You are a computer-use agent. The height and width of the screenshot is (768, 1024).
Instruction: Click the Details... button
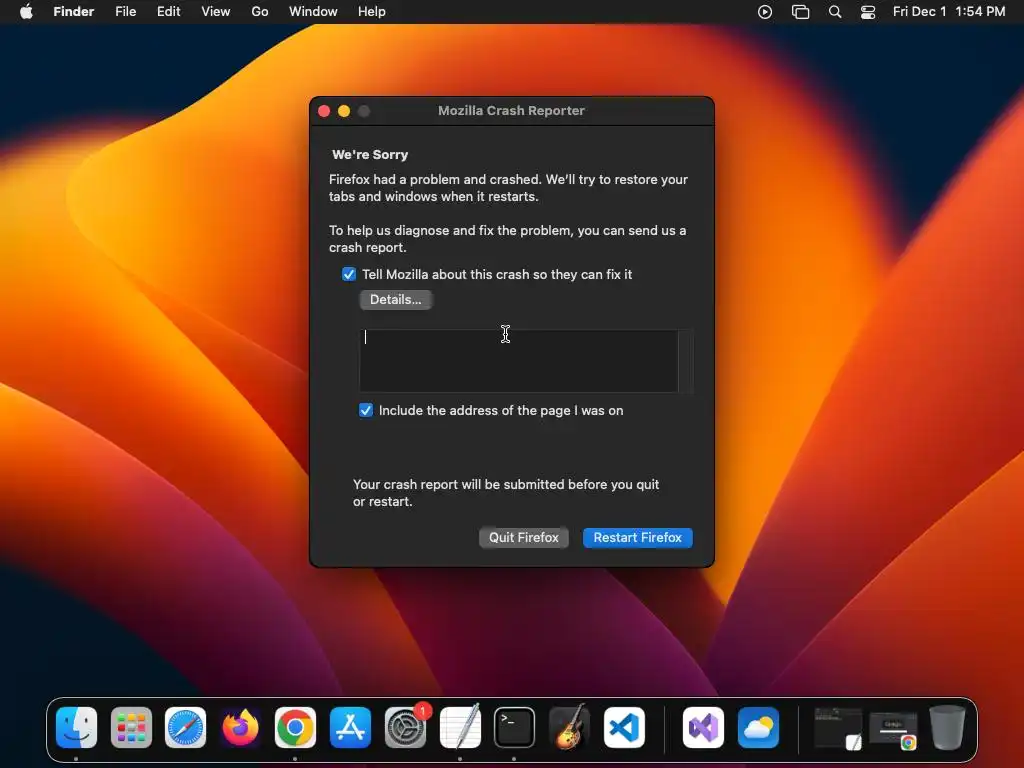[x=396, y=300]
